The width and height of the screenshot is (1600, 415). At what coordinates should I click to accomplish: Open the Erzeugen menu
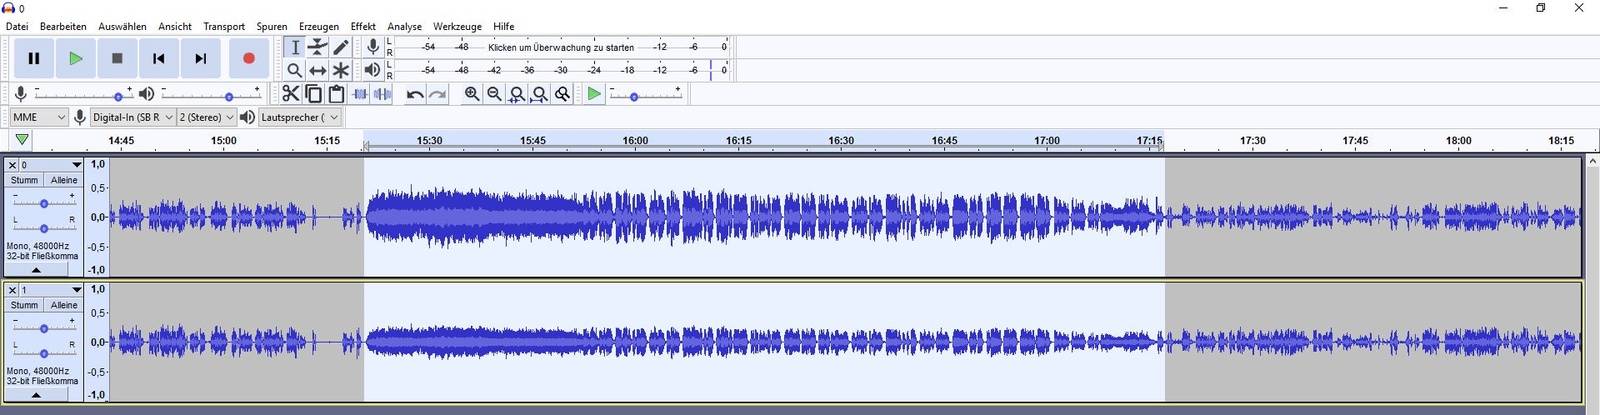coord(319,26)
